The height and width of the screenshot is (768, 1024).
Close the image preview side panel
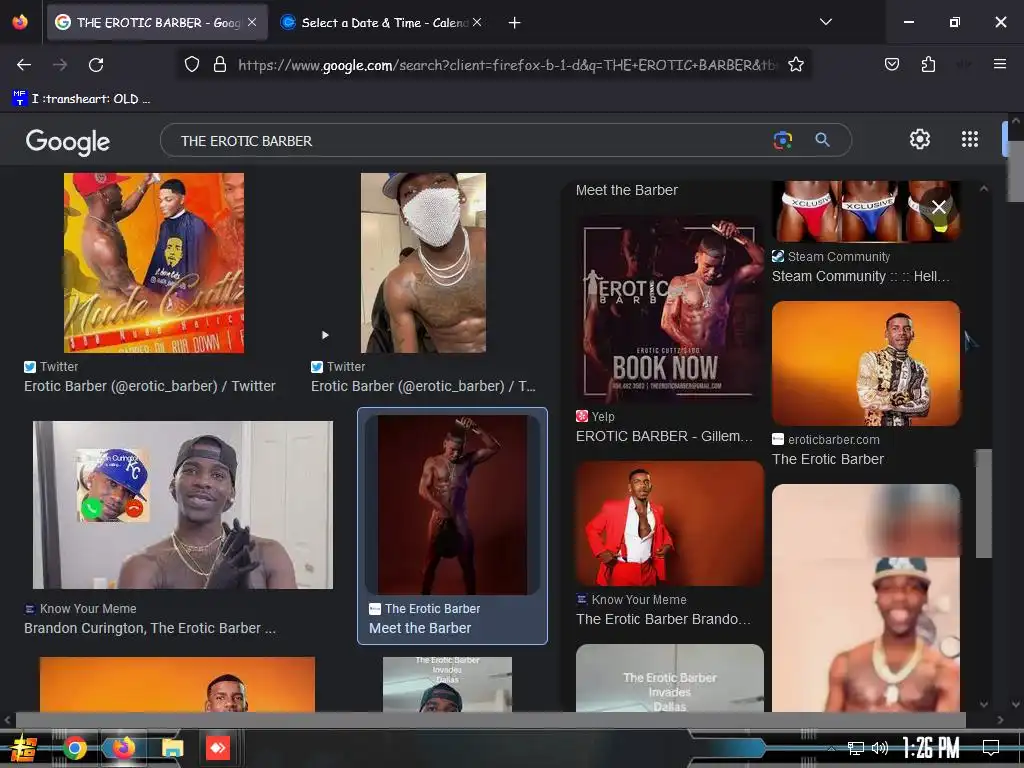tap(938, 207)
